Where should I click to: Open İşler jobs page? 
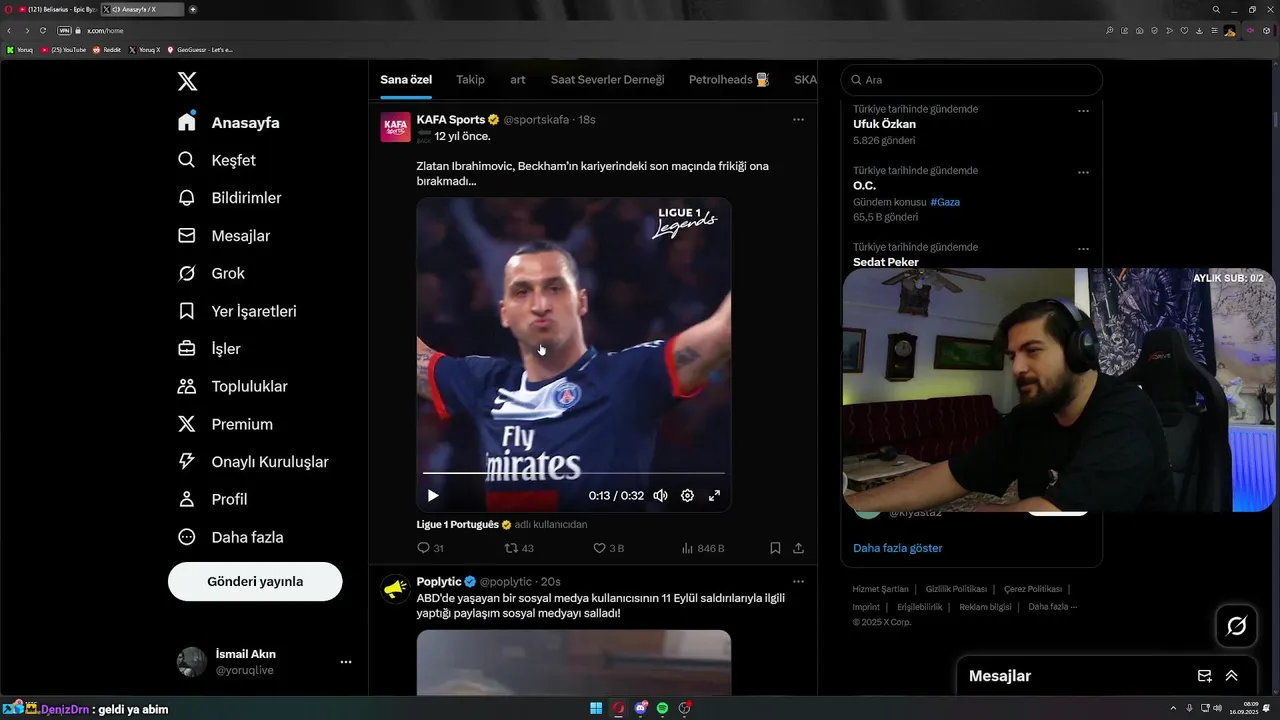coord(209,349)
